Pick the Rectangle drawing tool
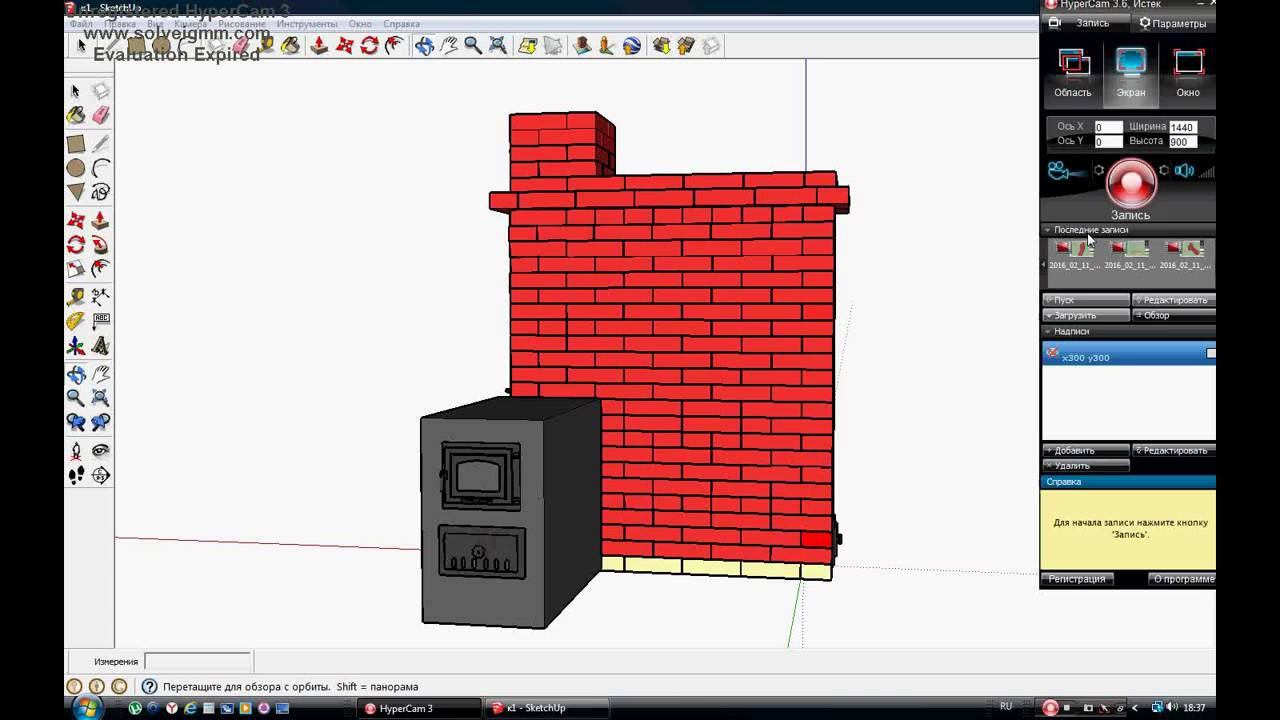1280x720 pixels. click(76, 144)
